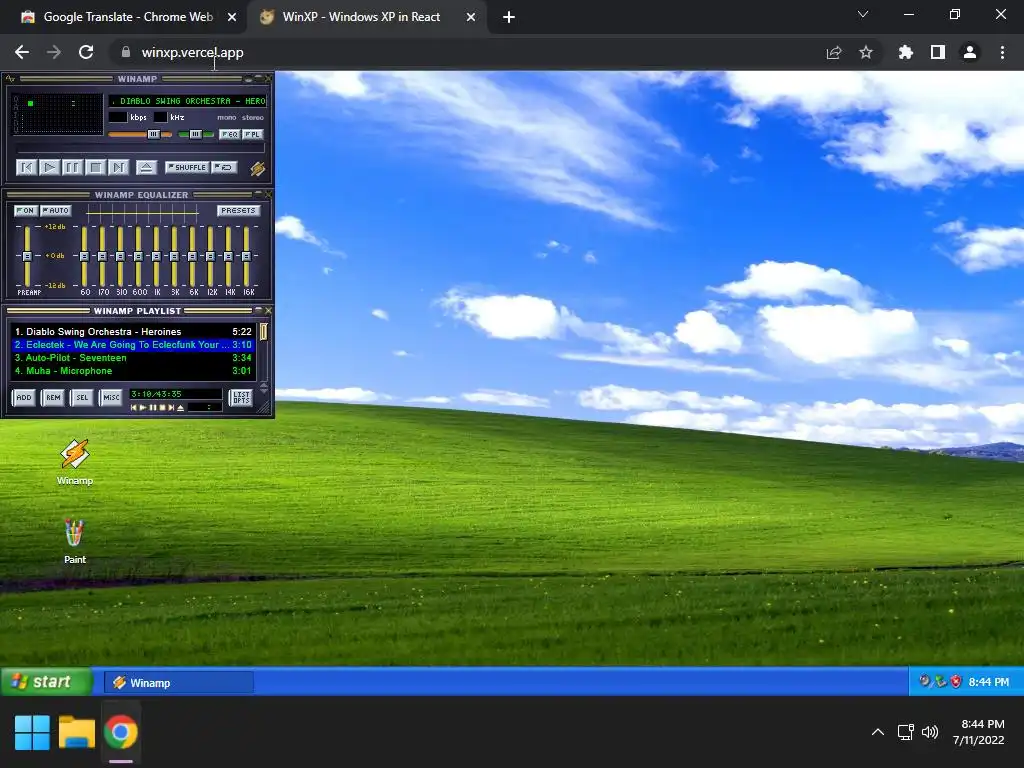Screen dimensions: 1024x768
Task: Select the Winamp XP taskbar button
Action: 179,682
